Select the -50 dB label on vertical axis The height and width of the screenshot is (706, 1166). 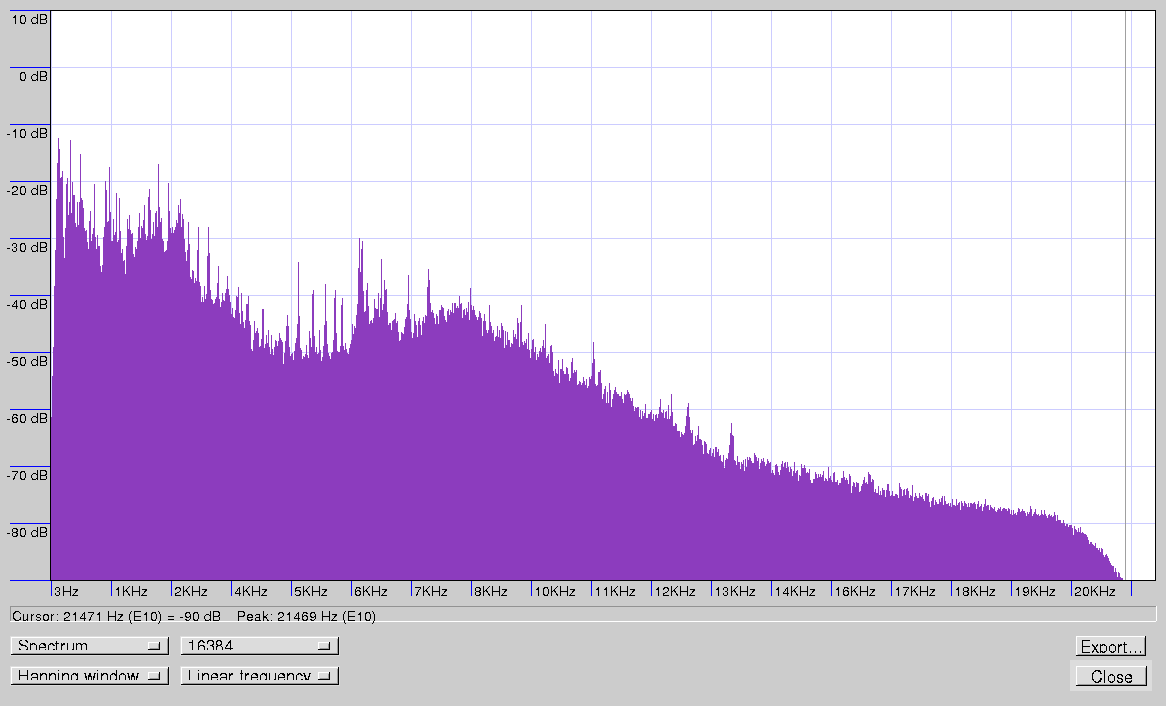pyautogui.click(x=28, y=361)
